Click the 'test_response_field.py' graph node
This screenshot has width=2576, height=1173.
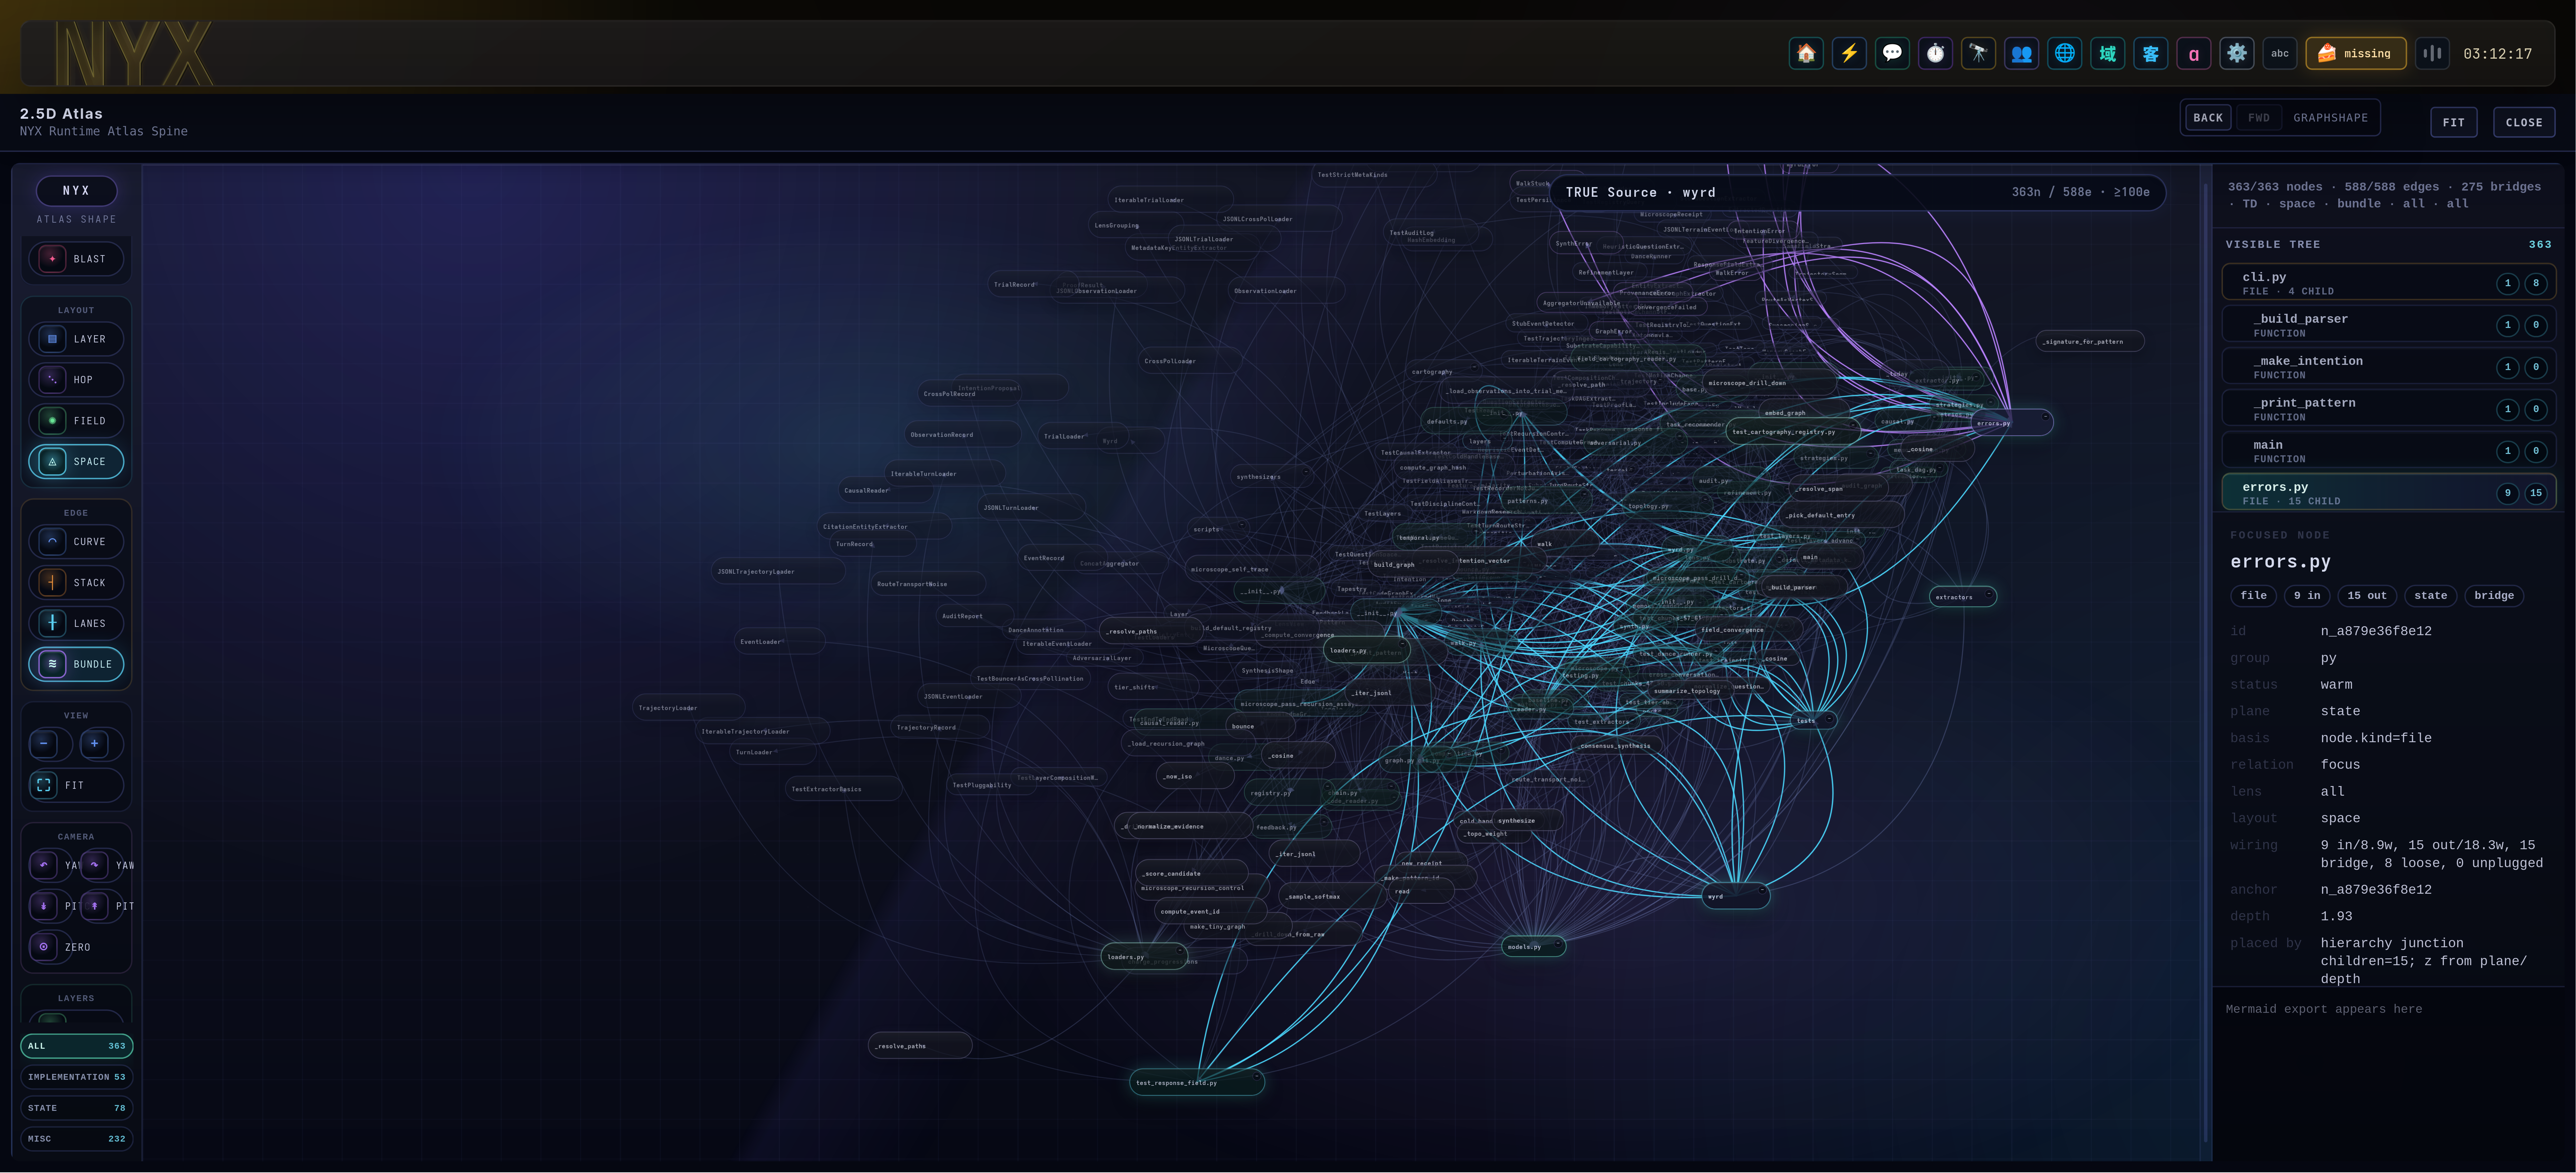pyautogui.click(x=1197, y=1082)
